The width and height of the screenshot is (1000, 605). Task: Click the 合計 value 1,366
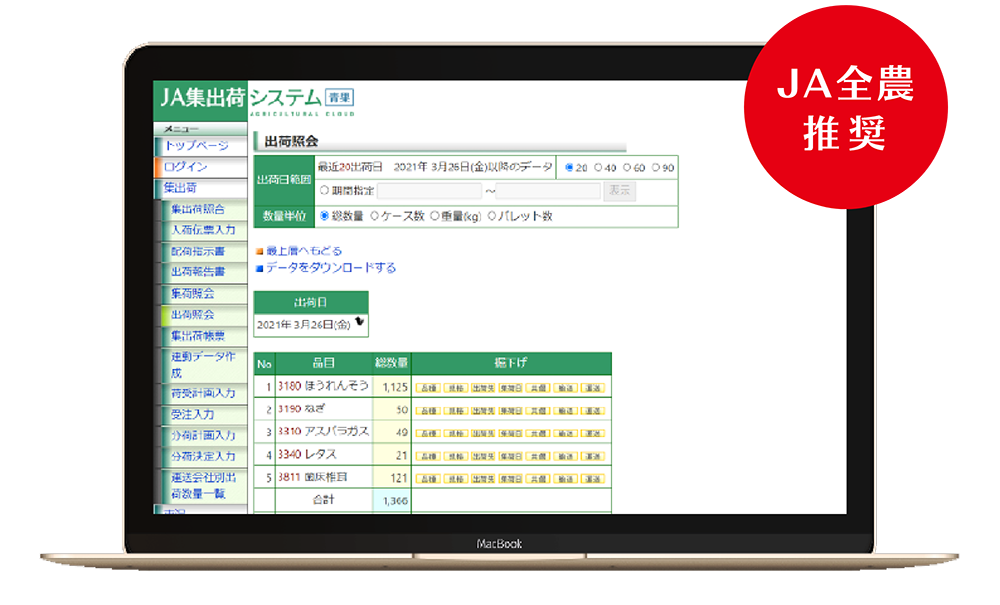point(392,500)
